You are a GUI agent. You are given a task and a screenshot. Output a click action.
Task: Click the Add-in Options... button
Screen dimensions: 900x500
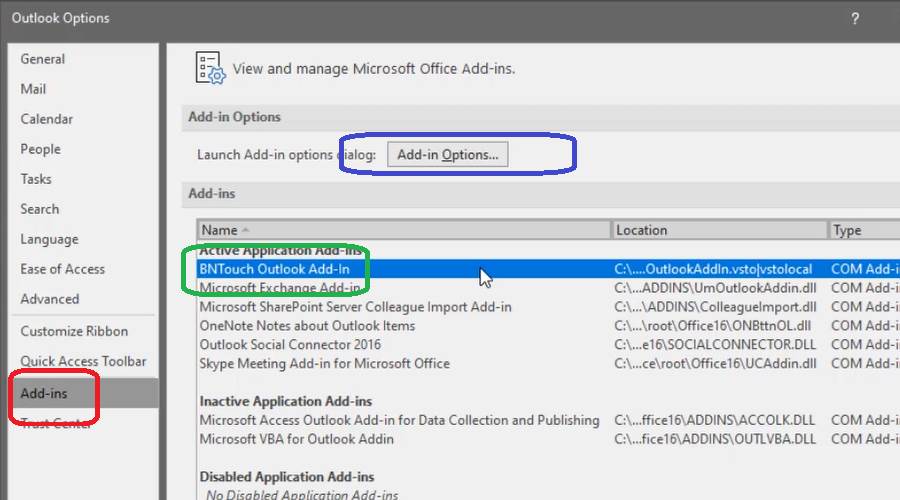[448, 154]
